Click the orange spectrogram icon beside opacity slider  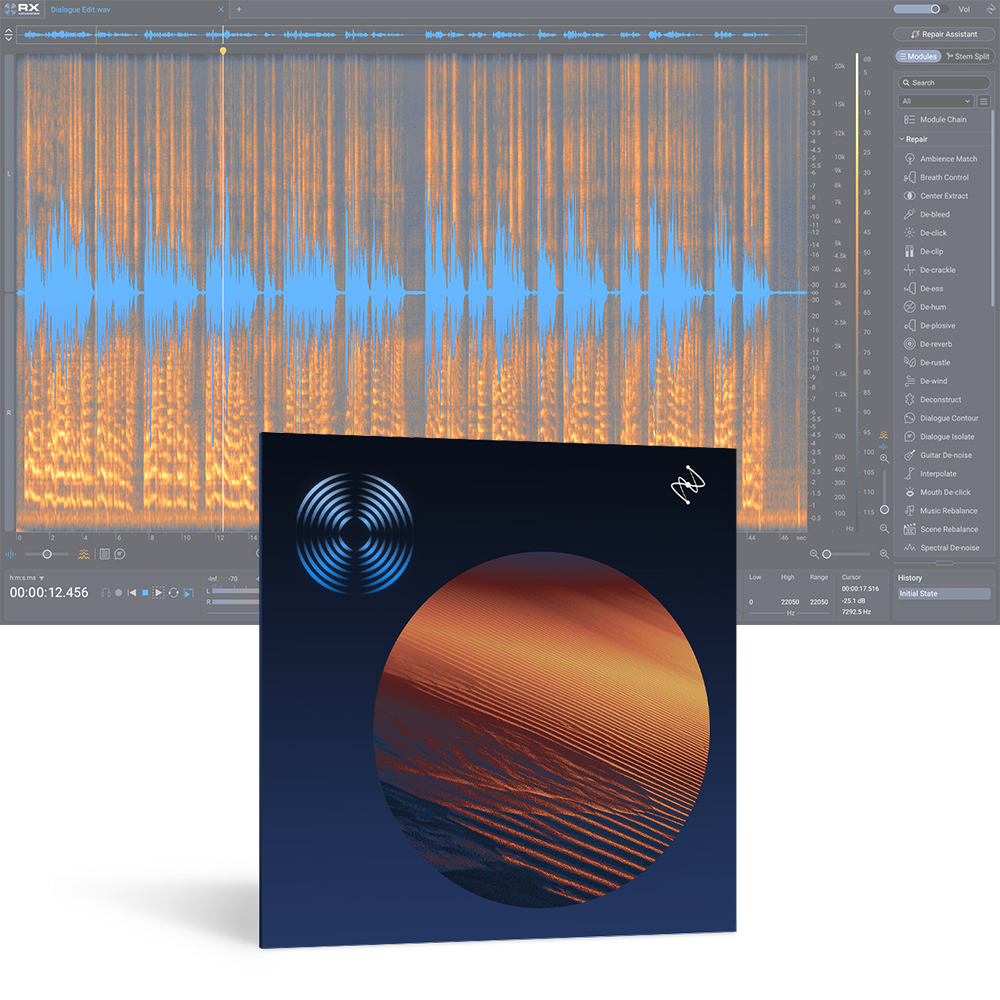pos(84,554)
